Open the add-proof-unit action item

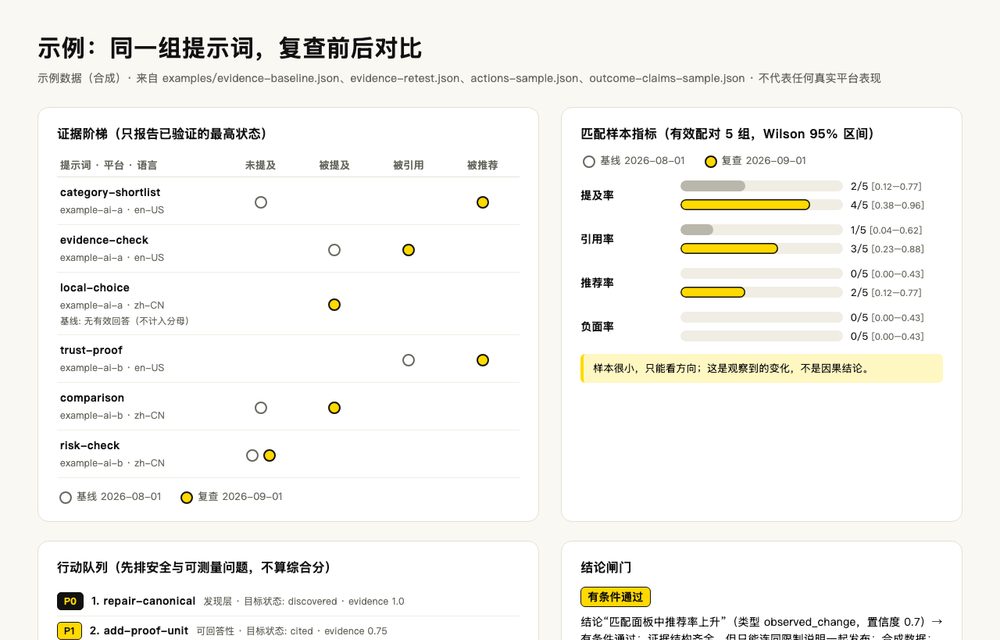tap(288, 631)
